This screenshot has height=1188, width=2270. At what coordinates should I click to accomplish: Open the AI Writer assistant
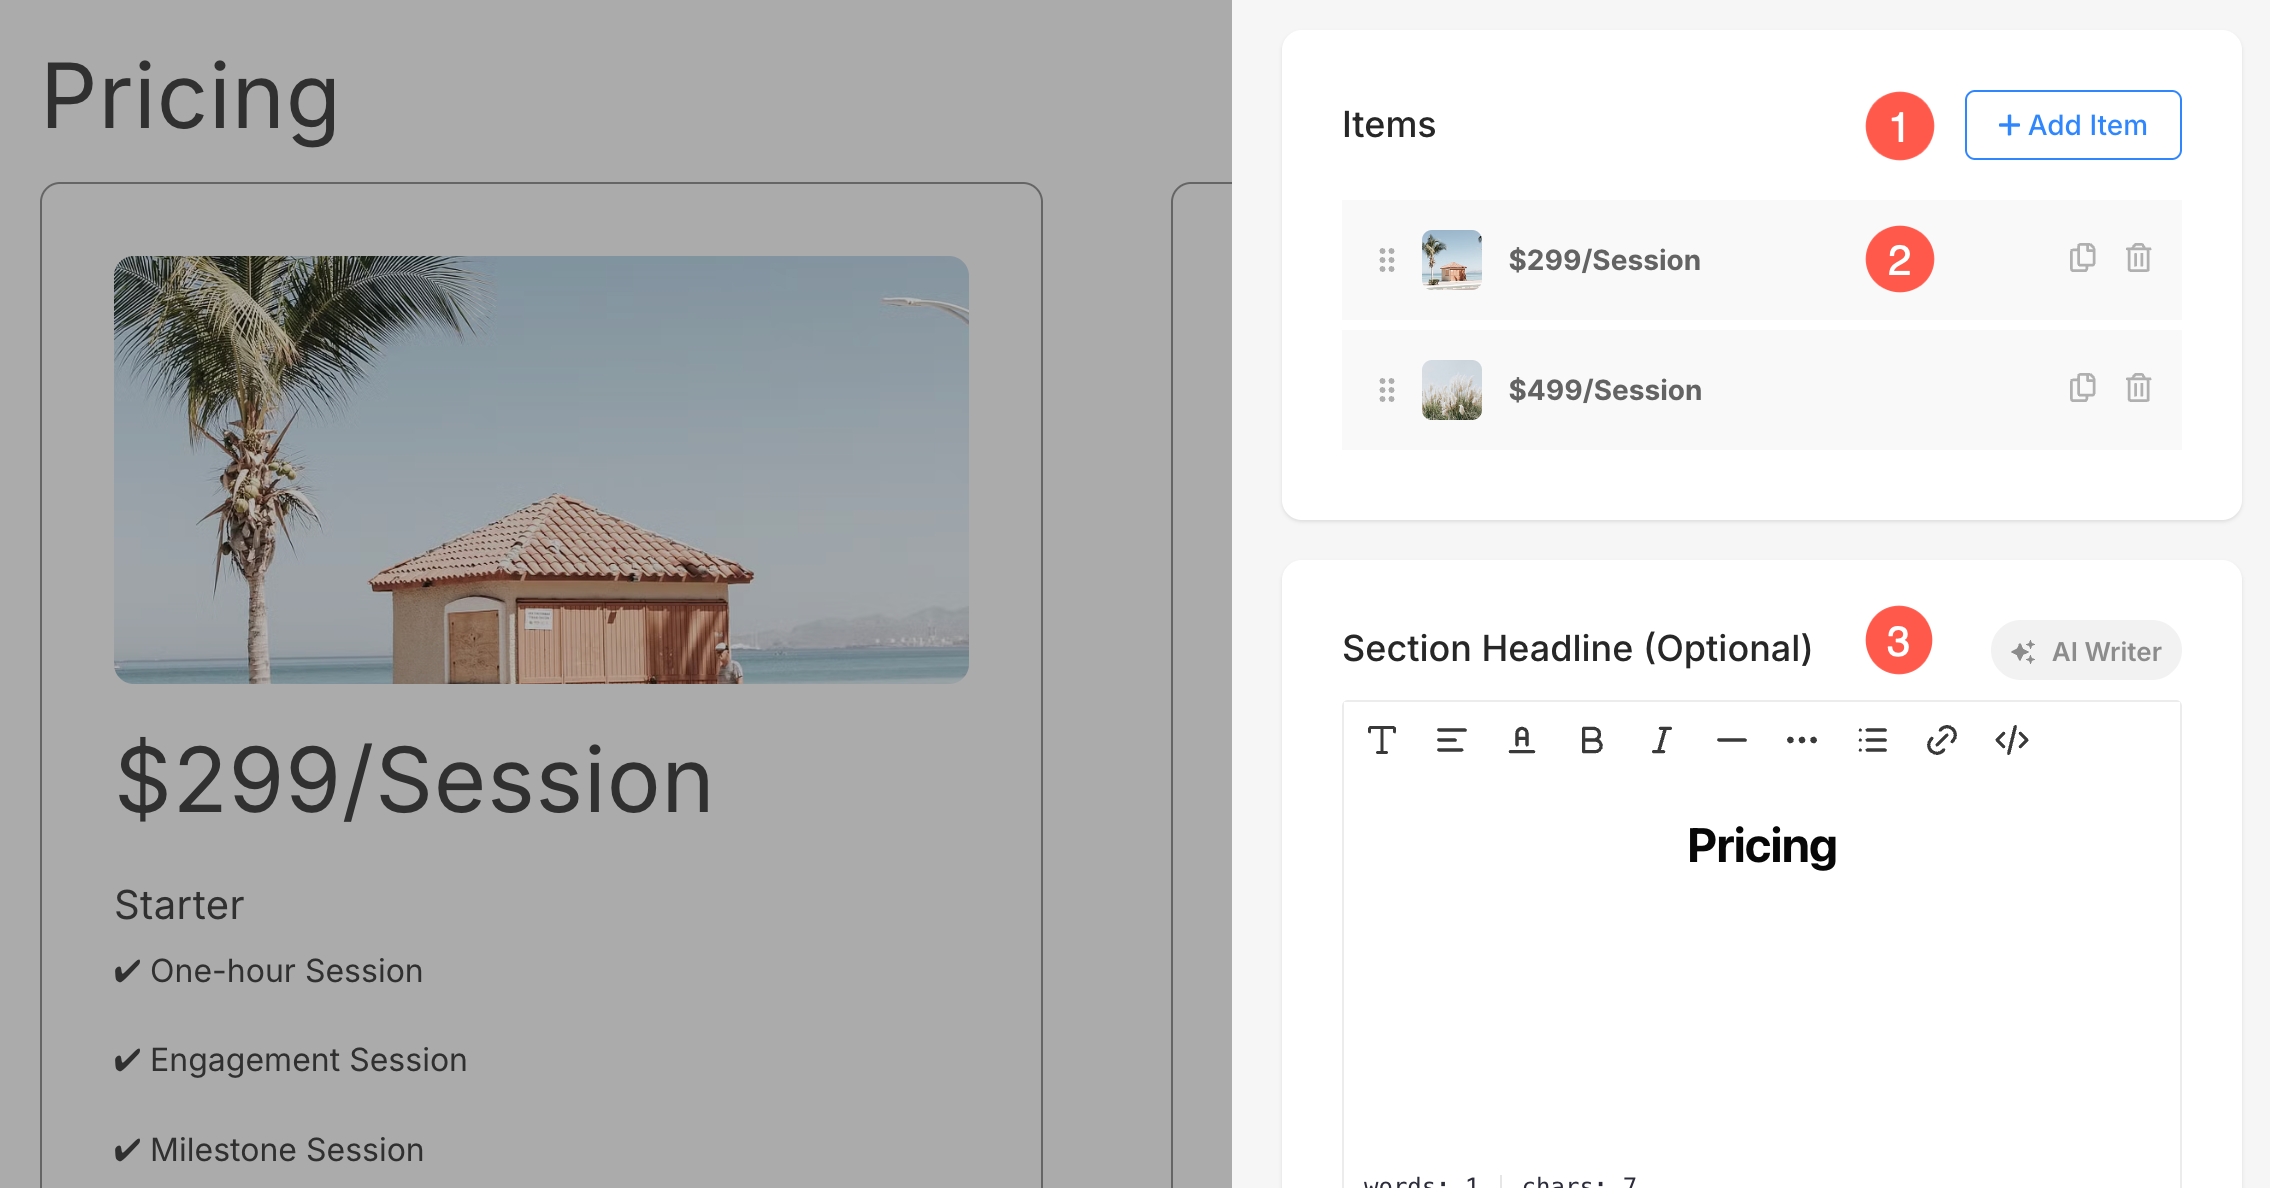pos(2086,651)
